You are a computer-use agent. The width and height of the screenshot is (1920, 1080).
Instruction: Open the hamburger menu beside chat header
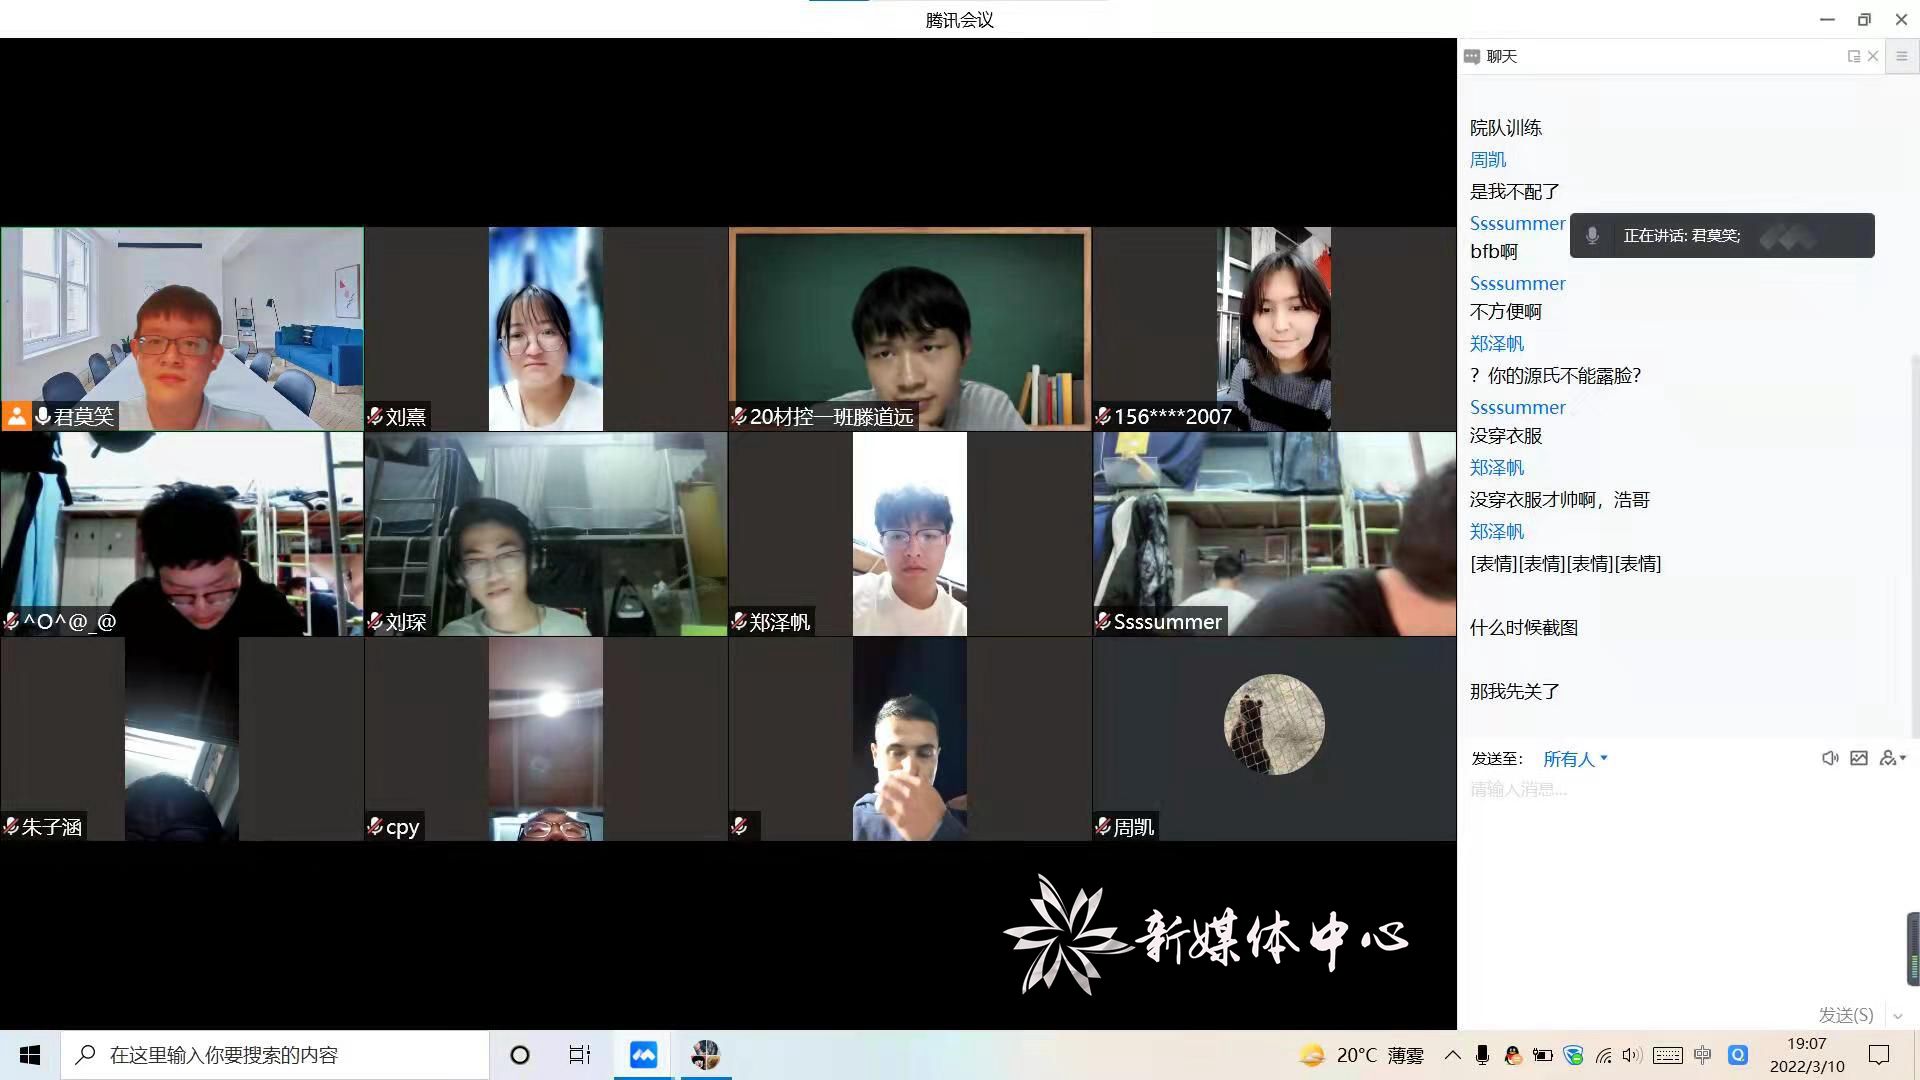(x=1902, y=56)
